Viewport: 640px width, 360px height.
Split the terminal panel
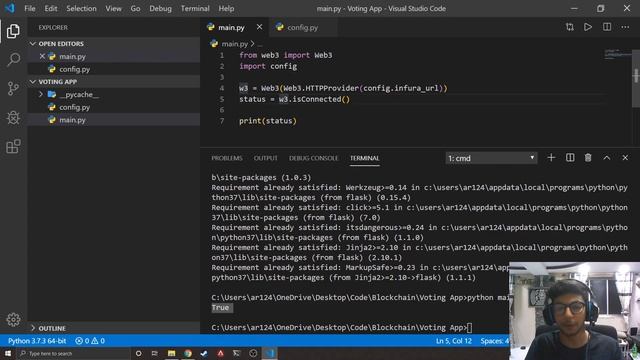pos(570,158)
